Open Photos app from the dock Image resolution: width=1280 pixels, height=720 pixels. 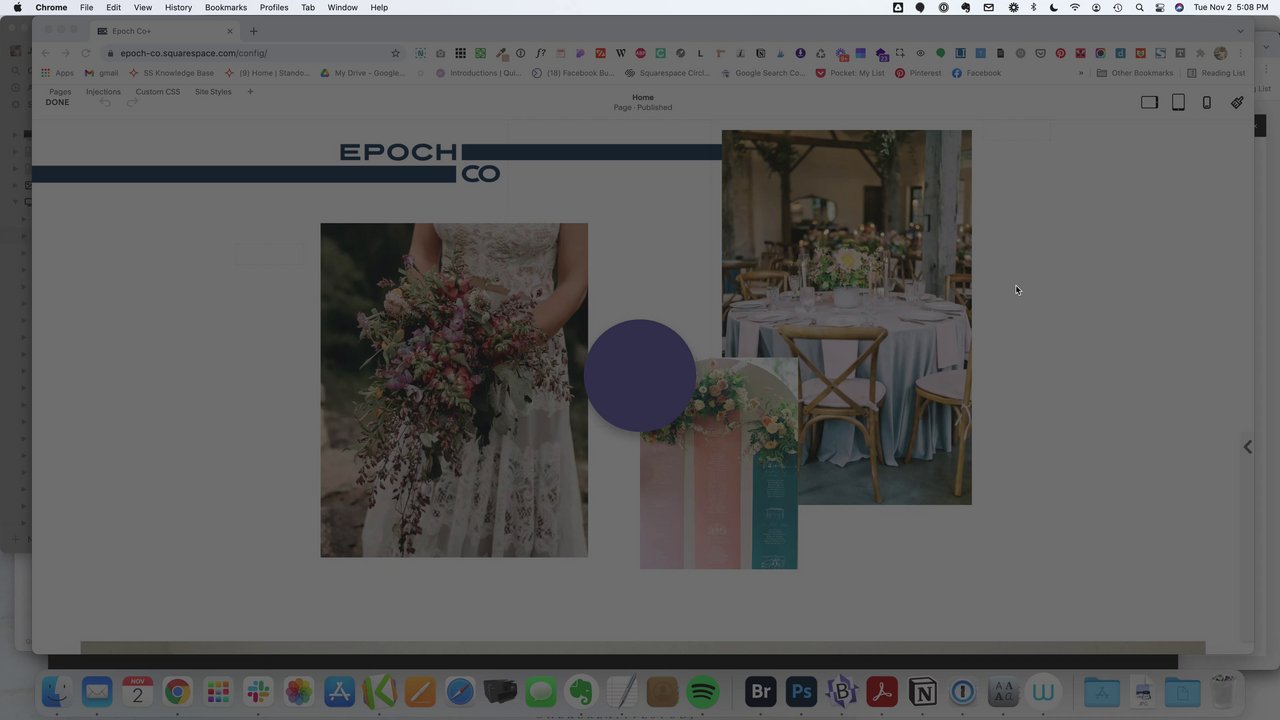299,692
